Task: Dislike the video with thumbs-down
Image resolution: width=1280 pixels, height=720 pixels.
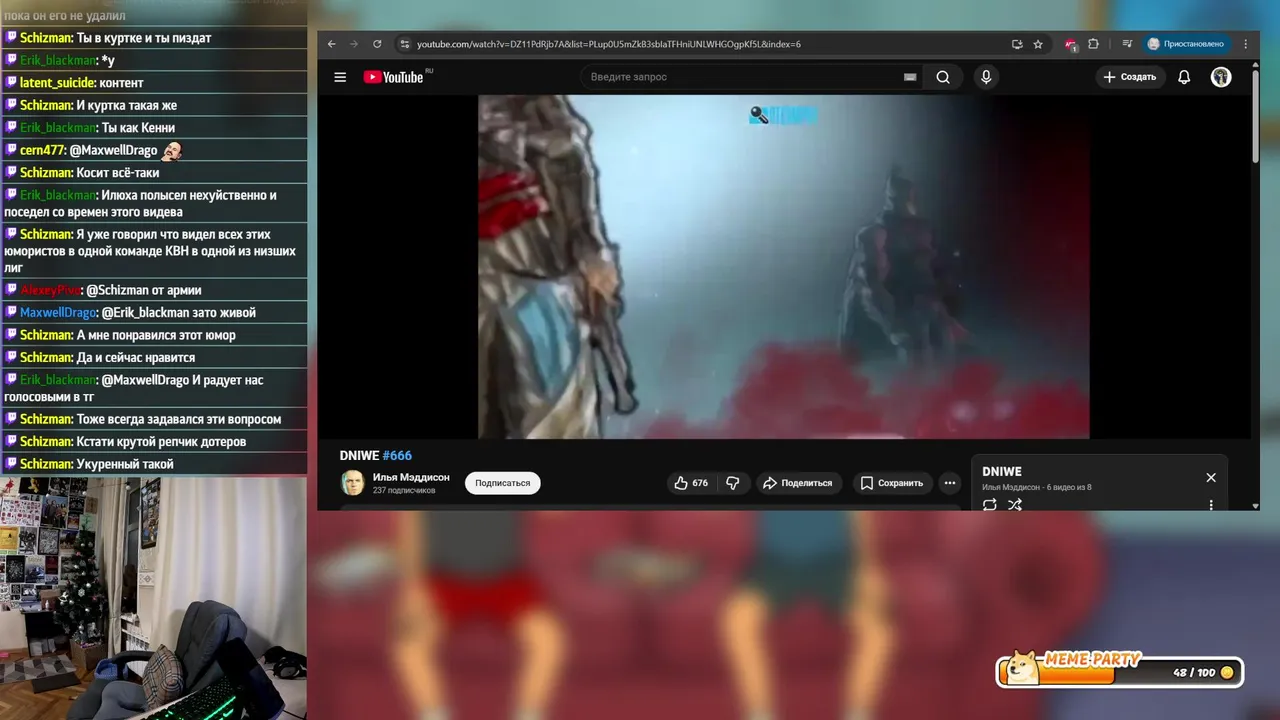Action: tap(733, 483)
